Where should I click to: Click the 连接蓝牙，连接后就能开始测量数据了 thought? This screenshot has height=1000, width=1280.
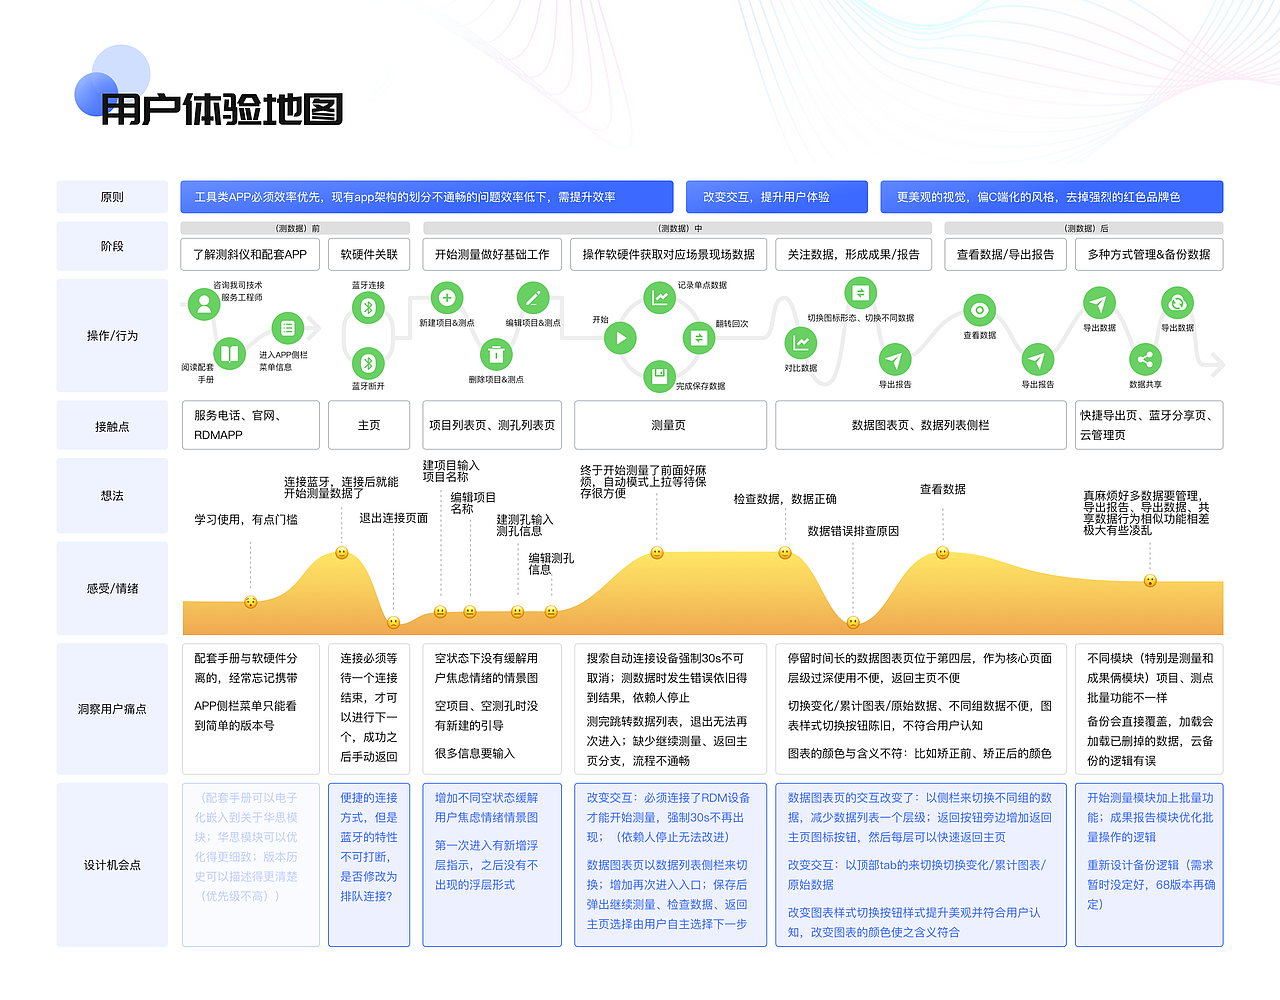point(341,487)
